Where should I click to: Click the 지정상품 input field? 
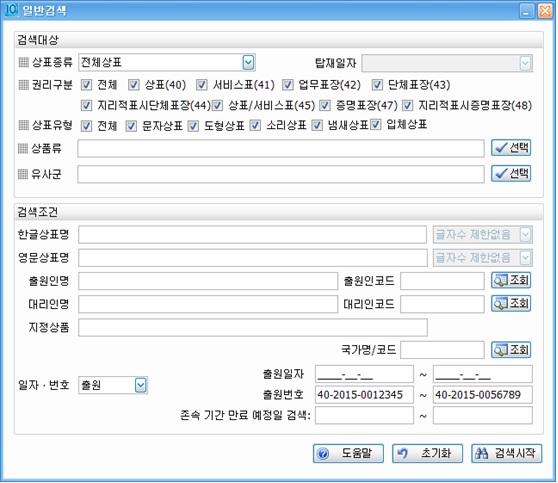253,327
